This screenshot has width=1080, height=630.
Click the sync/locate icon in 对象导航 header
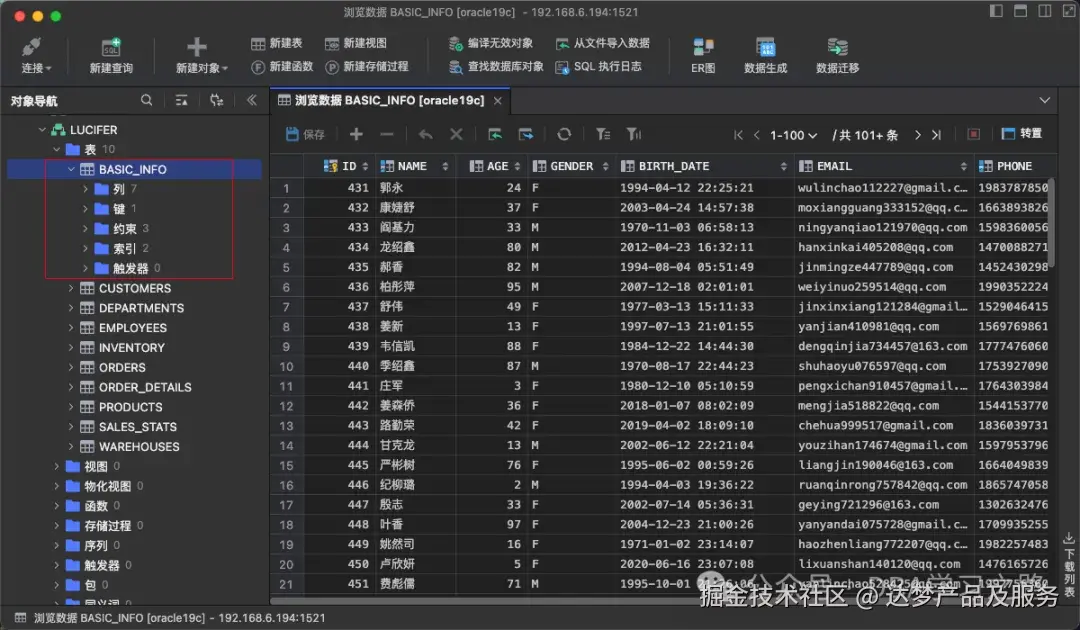[216, 101]
